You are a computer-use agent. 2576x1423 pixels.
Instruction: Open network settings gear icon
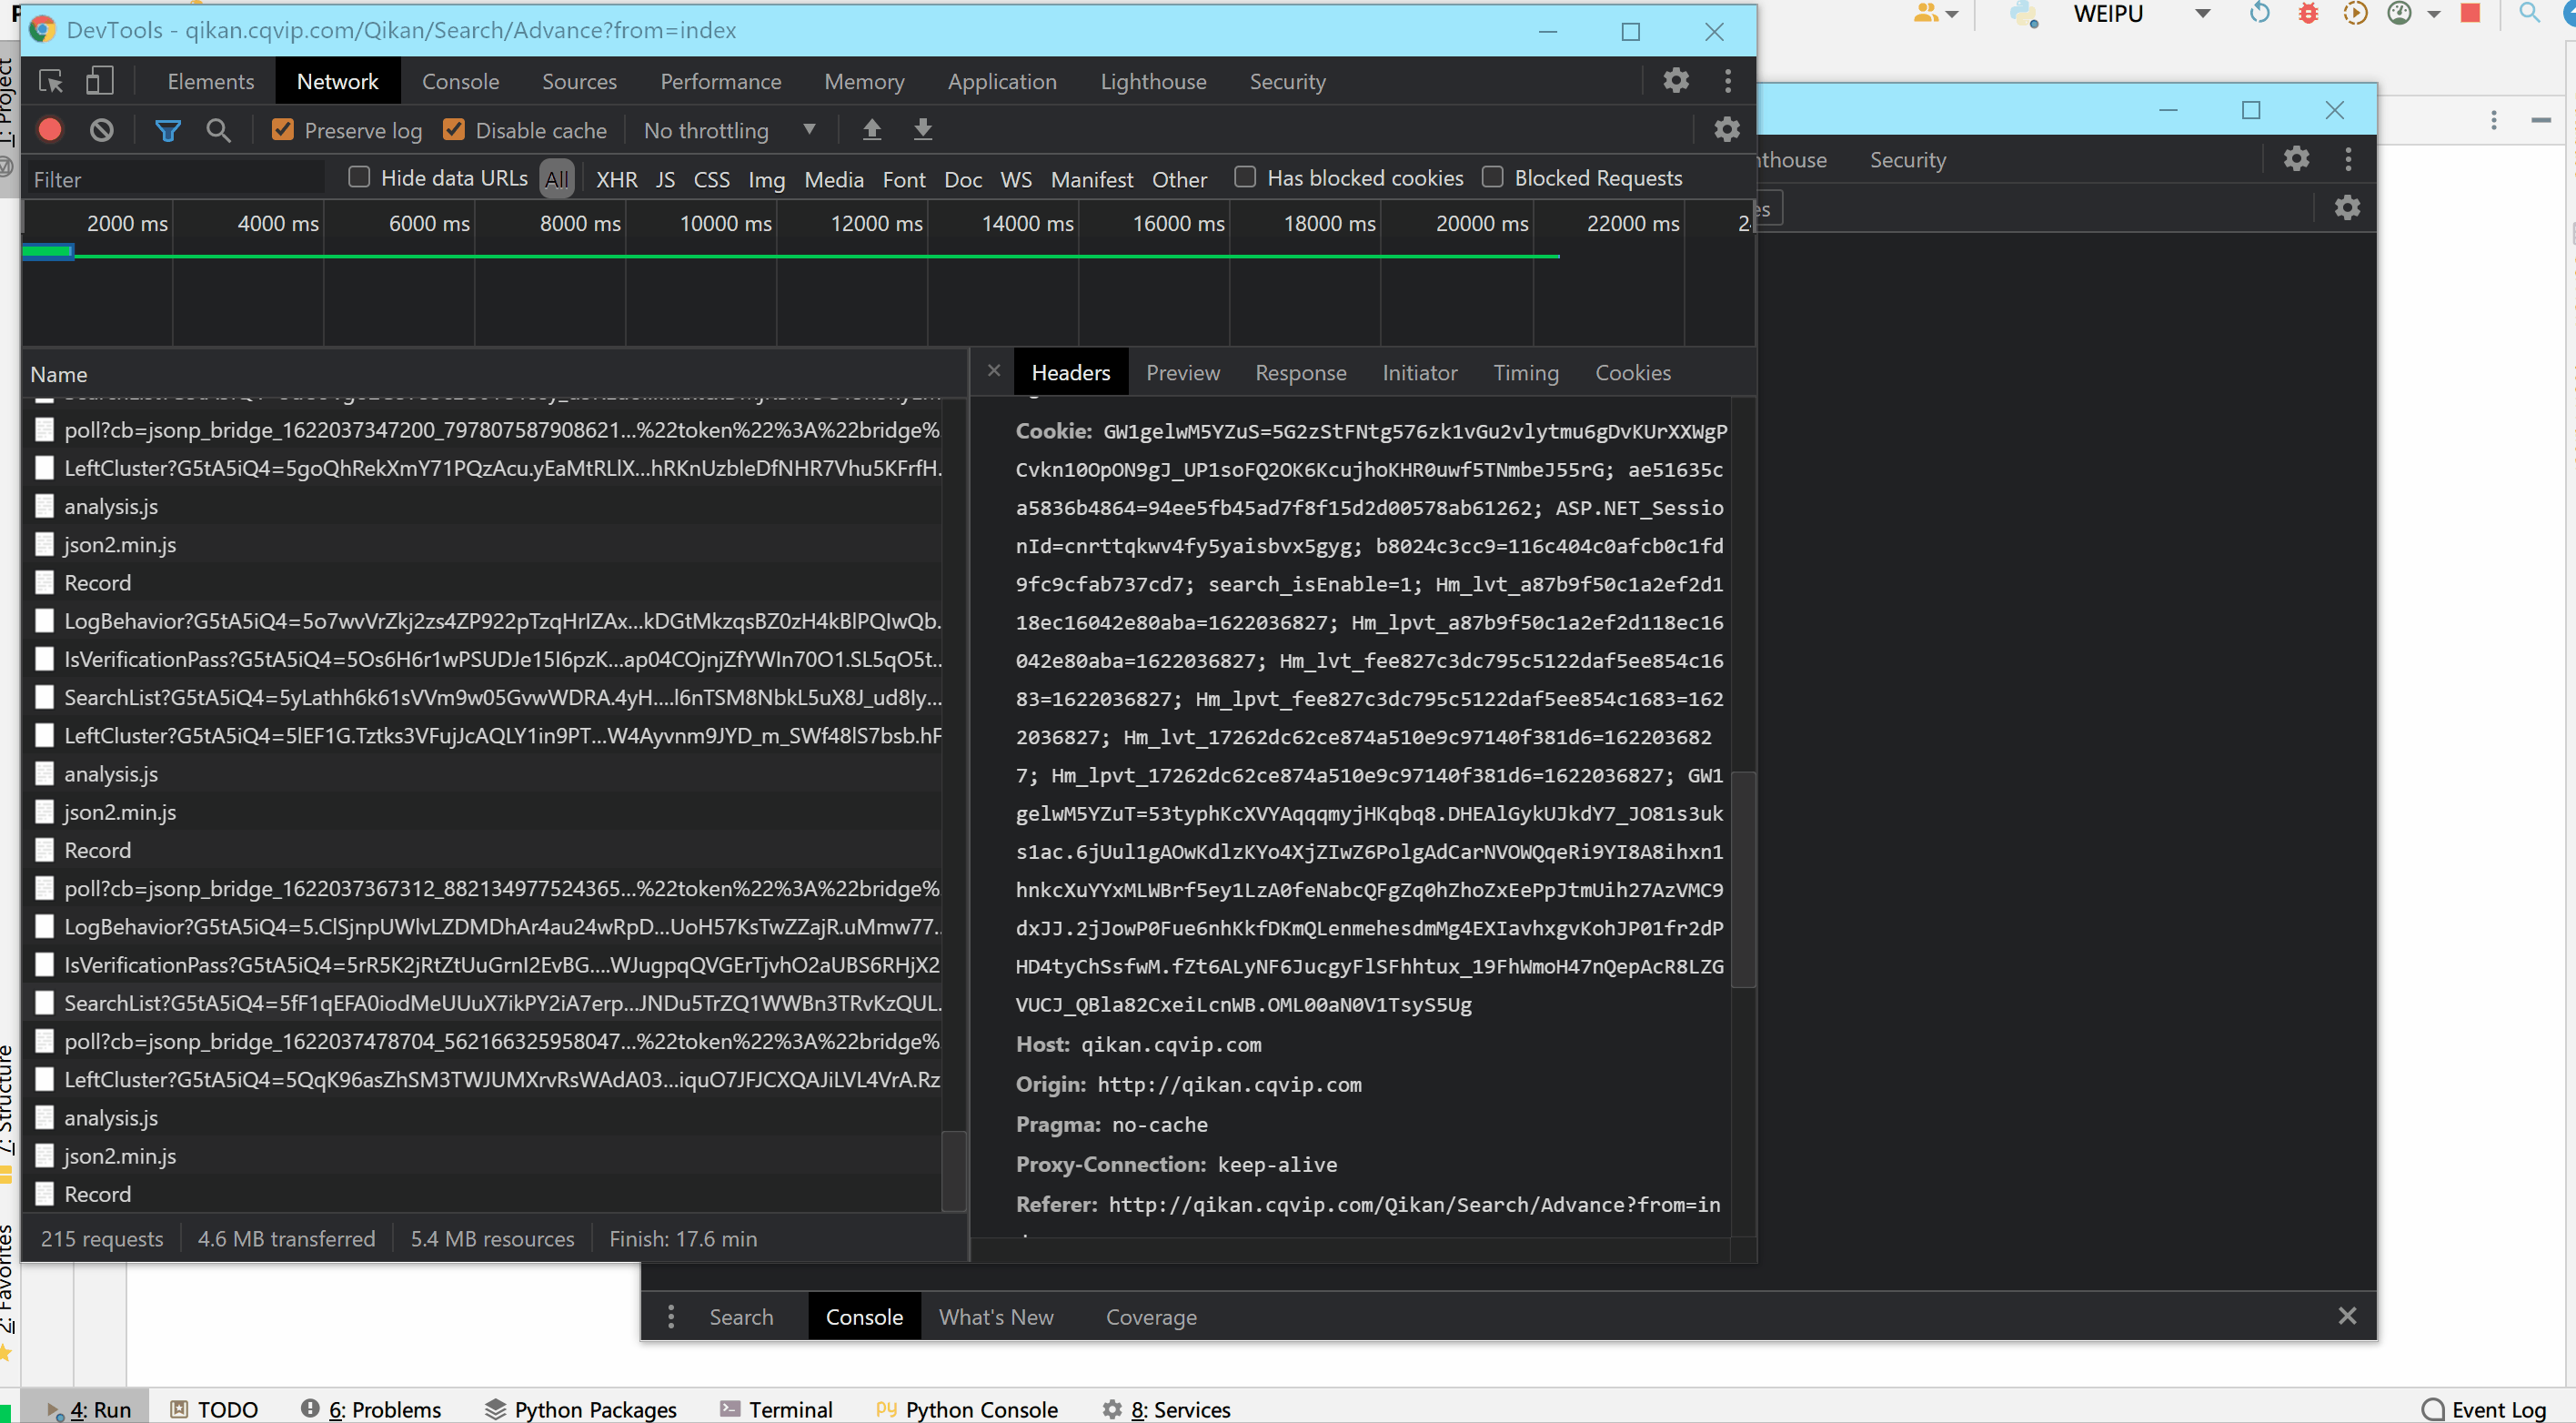pyautogui.click(x=1726, y=130)
